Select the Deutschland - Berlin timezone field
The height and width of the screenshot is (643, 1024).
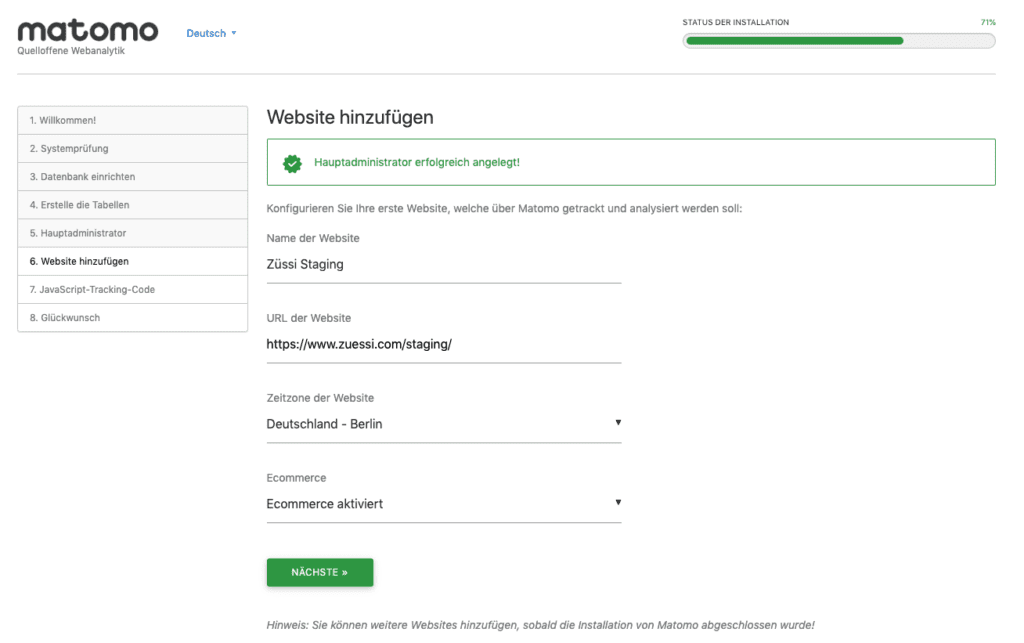(x=443, y=424)
